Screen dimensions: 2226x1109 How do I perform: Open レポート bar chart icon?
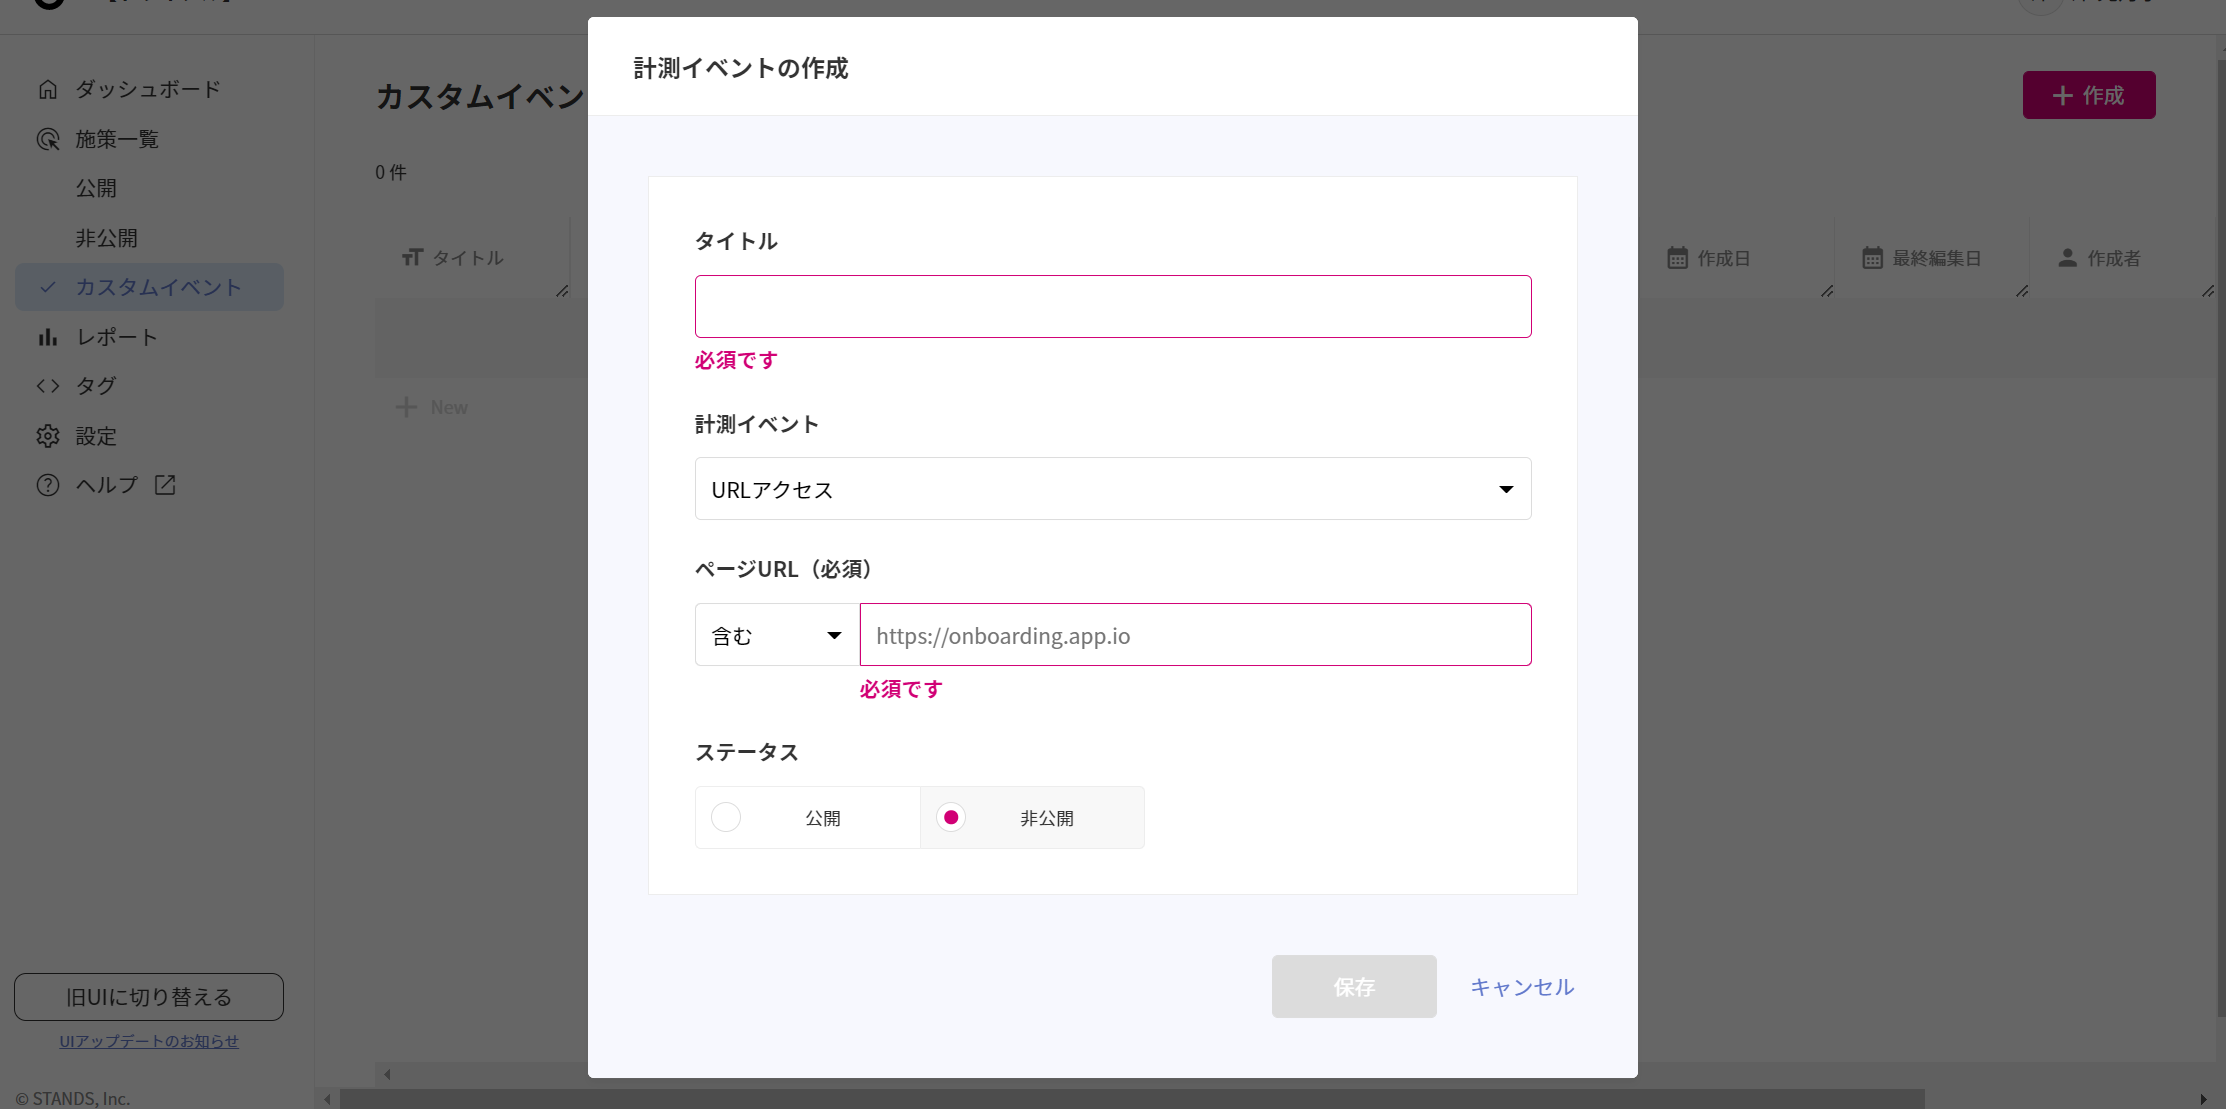pos(47,337)
